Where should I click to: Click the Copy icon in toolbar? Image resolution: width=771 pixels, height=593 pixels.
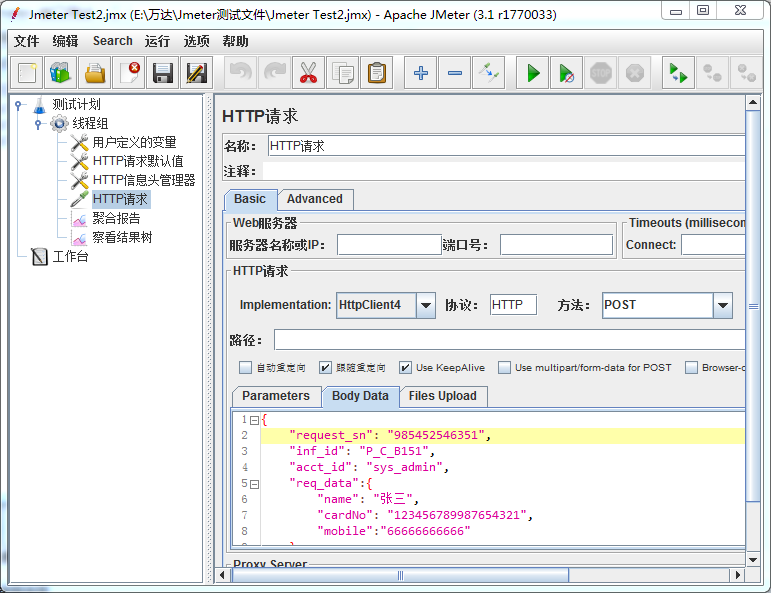pos(343,73)
